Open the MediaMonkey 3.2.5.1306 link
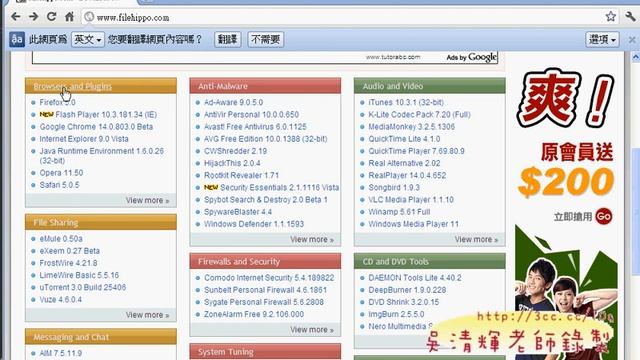 (x=411, y=127)
